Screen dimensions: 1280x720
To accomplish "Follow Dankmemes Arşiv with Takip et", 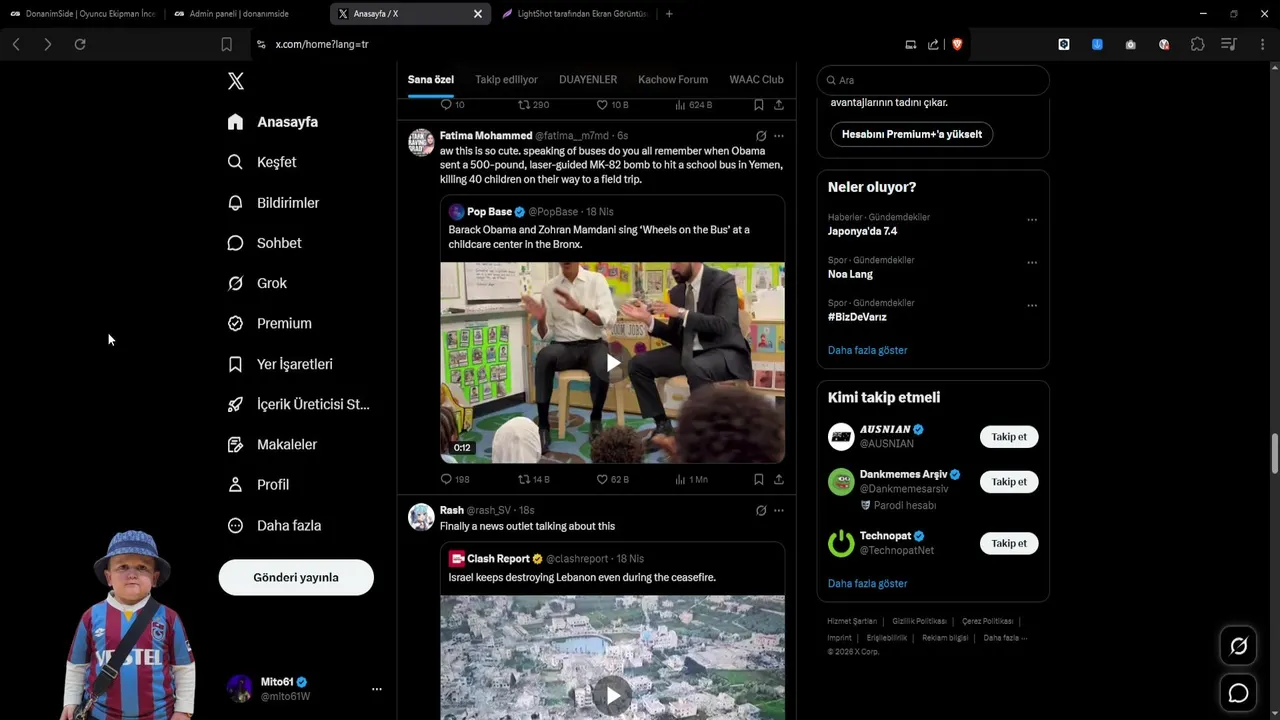I will [x=1009, y=482].
